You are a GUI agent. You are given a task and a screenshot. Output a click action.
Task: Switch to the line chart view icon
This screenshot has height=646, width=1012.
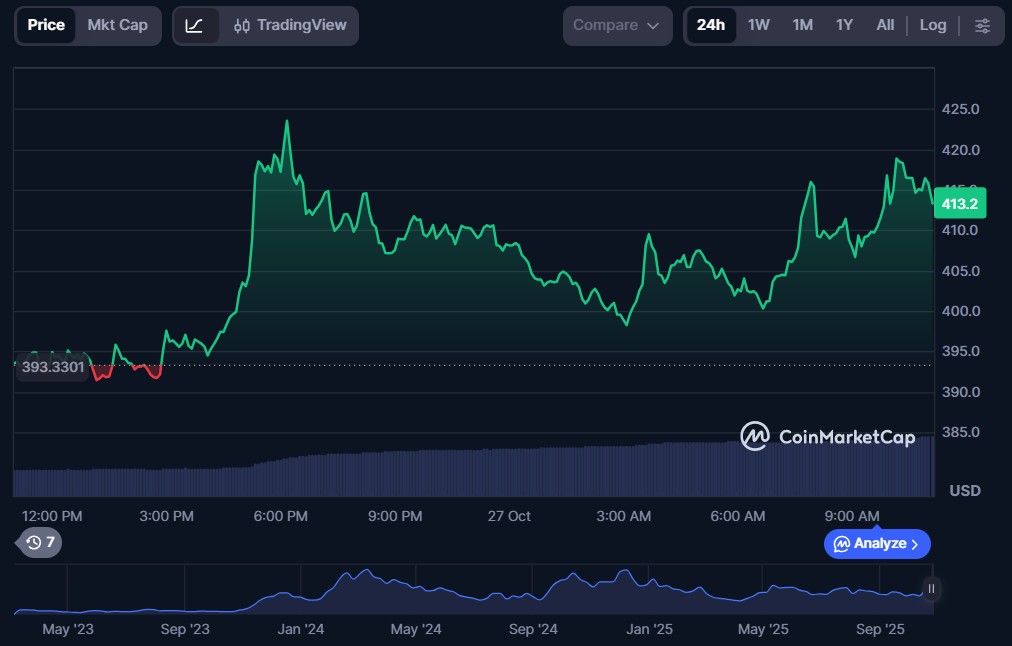pyautogui.click(x=195, y=25)
